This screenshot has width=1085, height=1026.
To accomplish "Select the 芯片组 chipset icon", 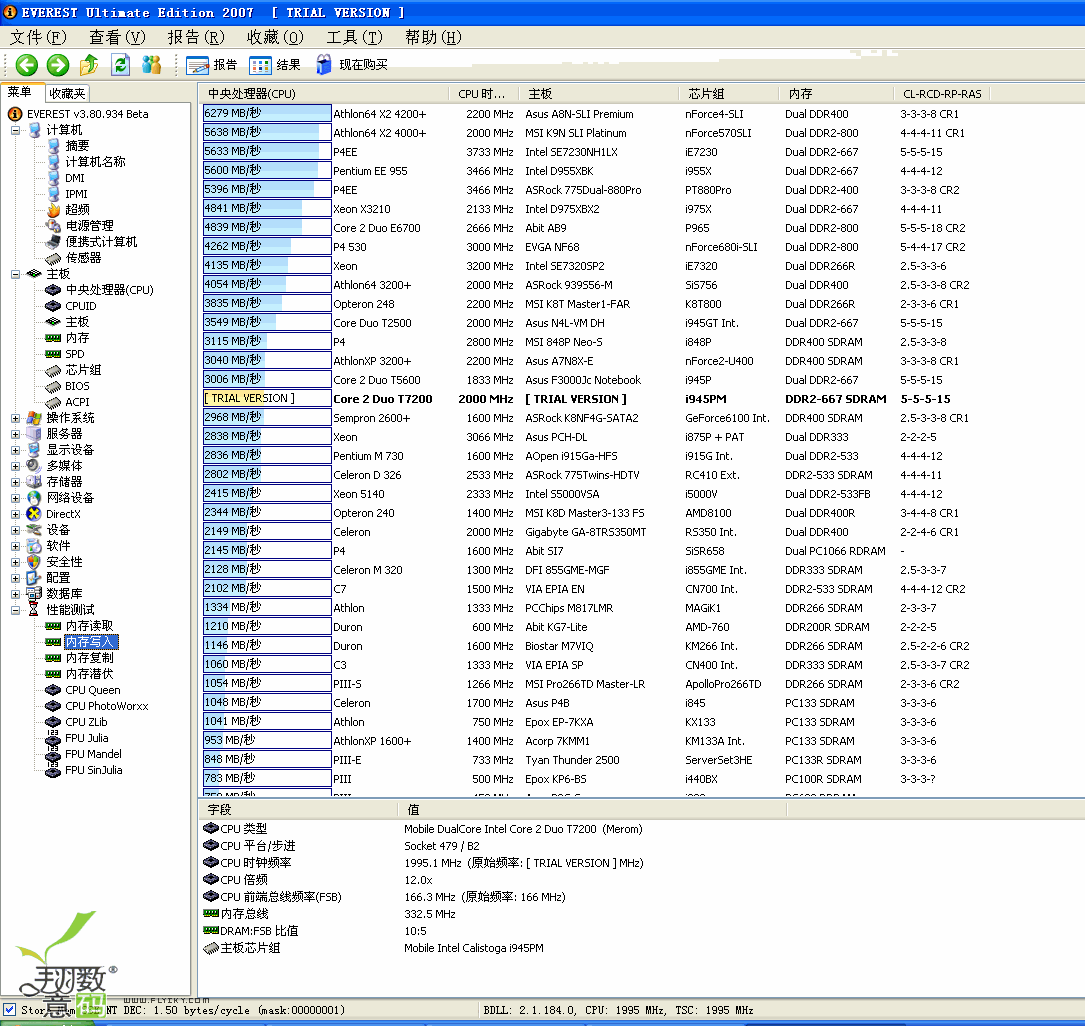I will coord(53,370).
